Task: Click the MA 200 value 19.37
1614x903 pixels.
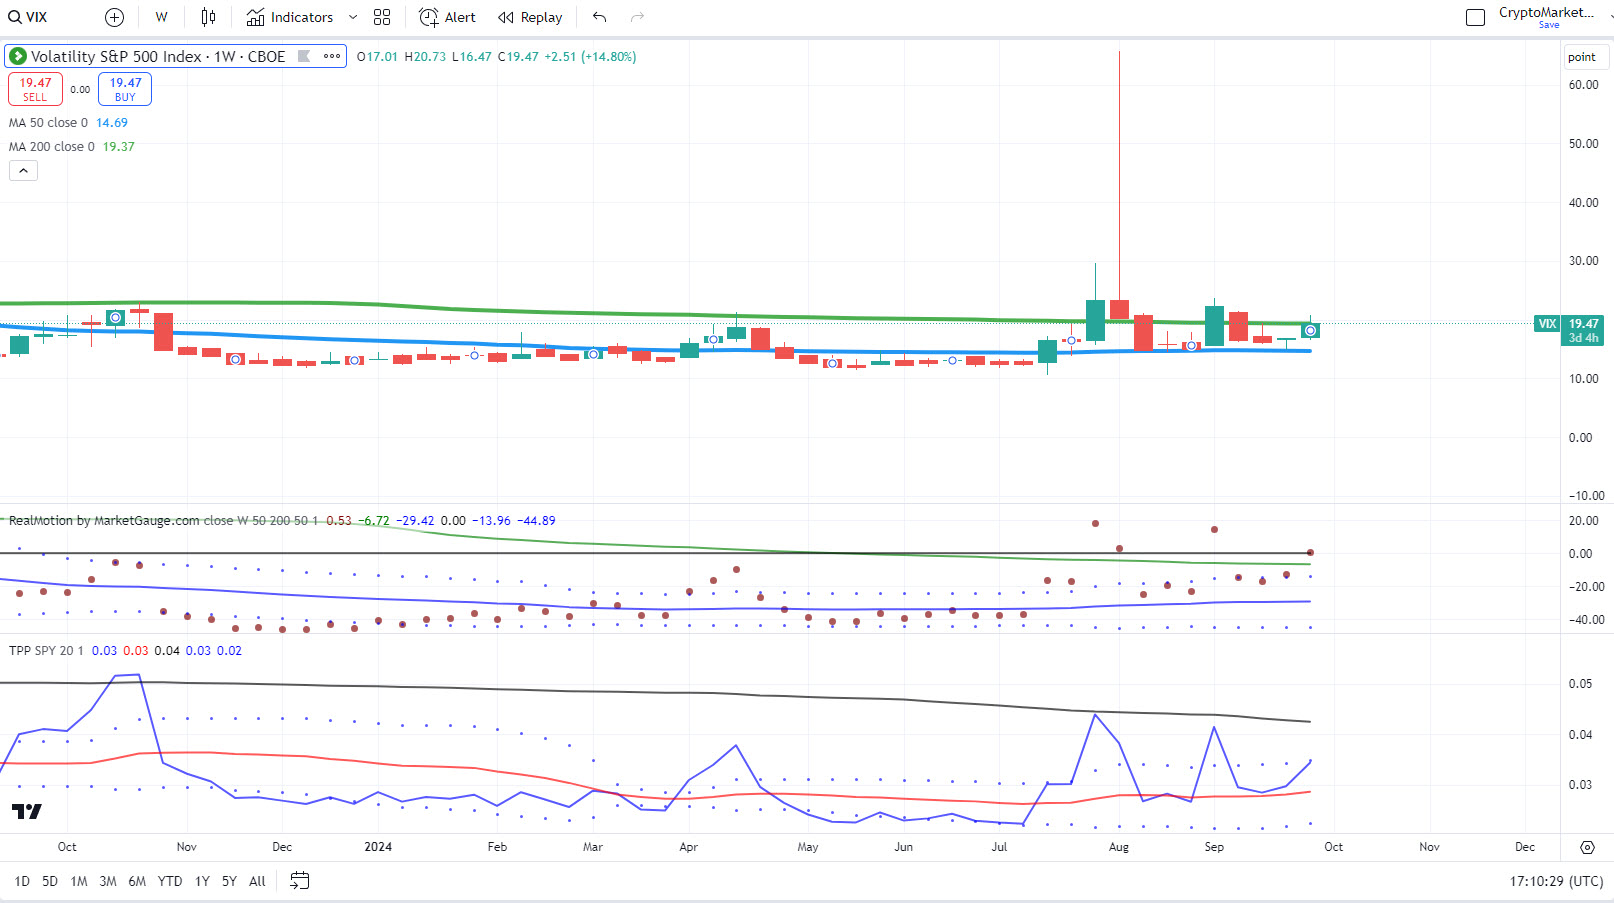Action: click(x=119, y=147)
